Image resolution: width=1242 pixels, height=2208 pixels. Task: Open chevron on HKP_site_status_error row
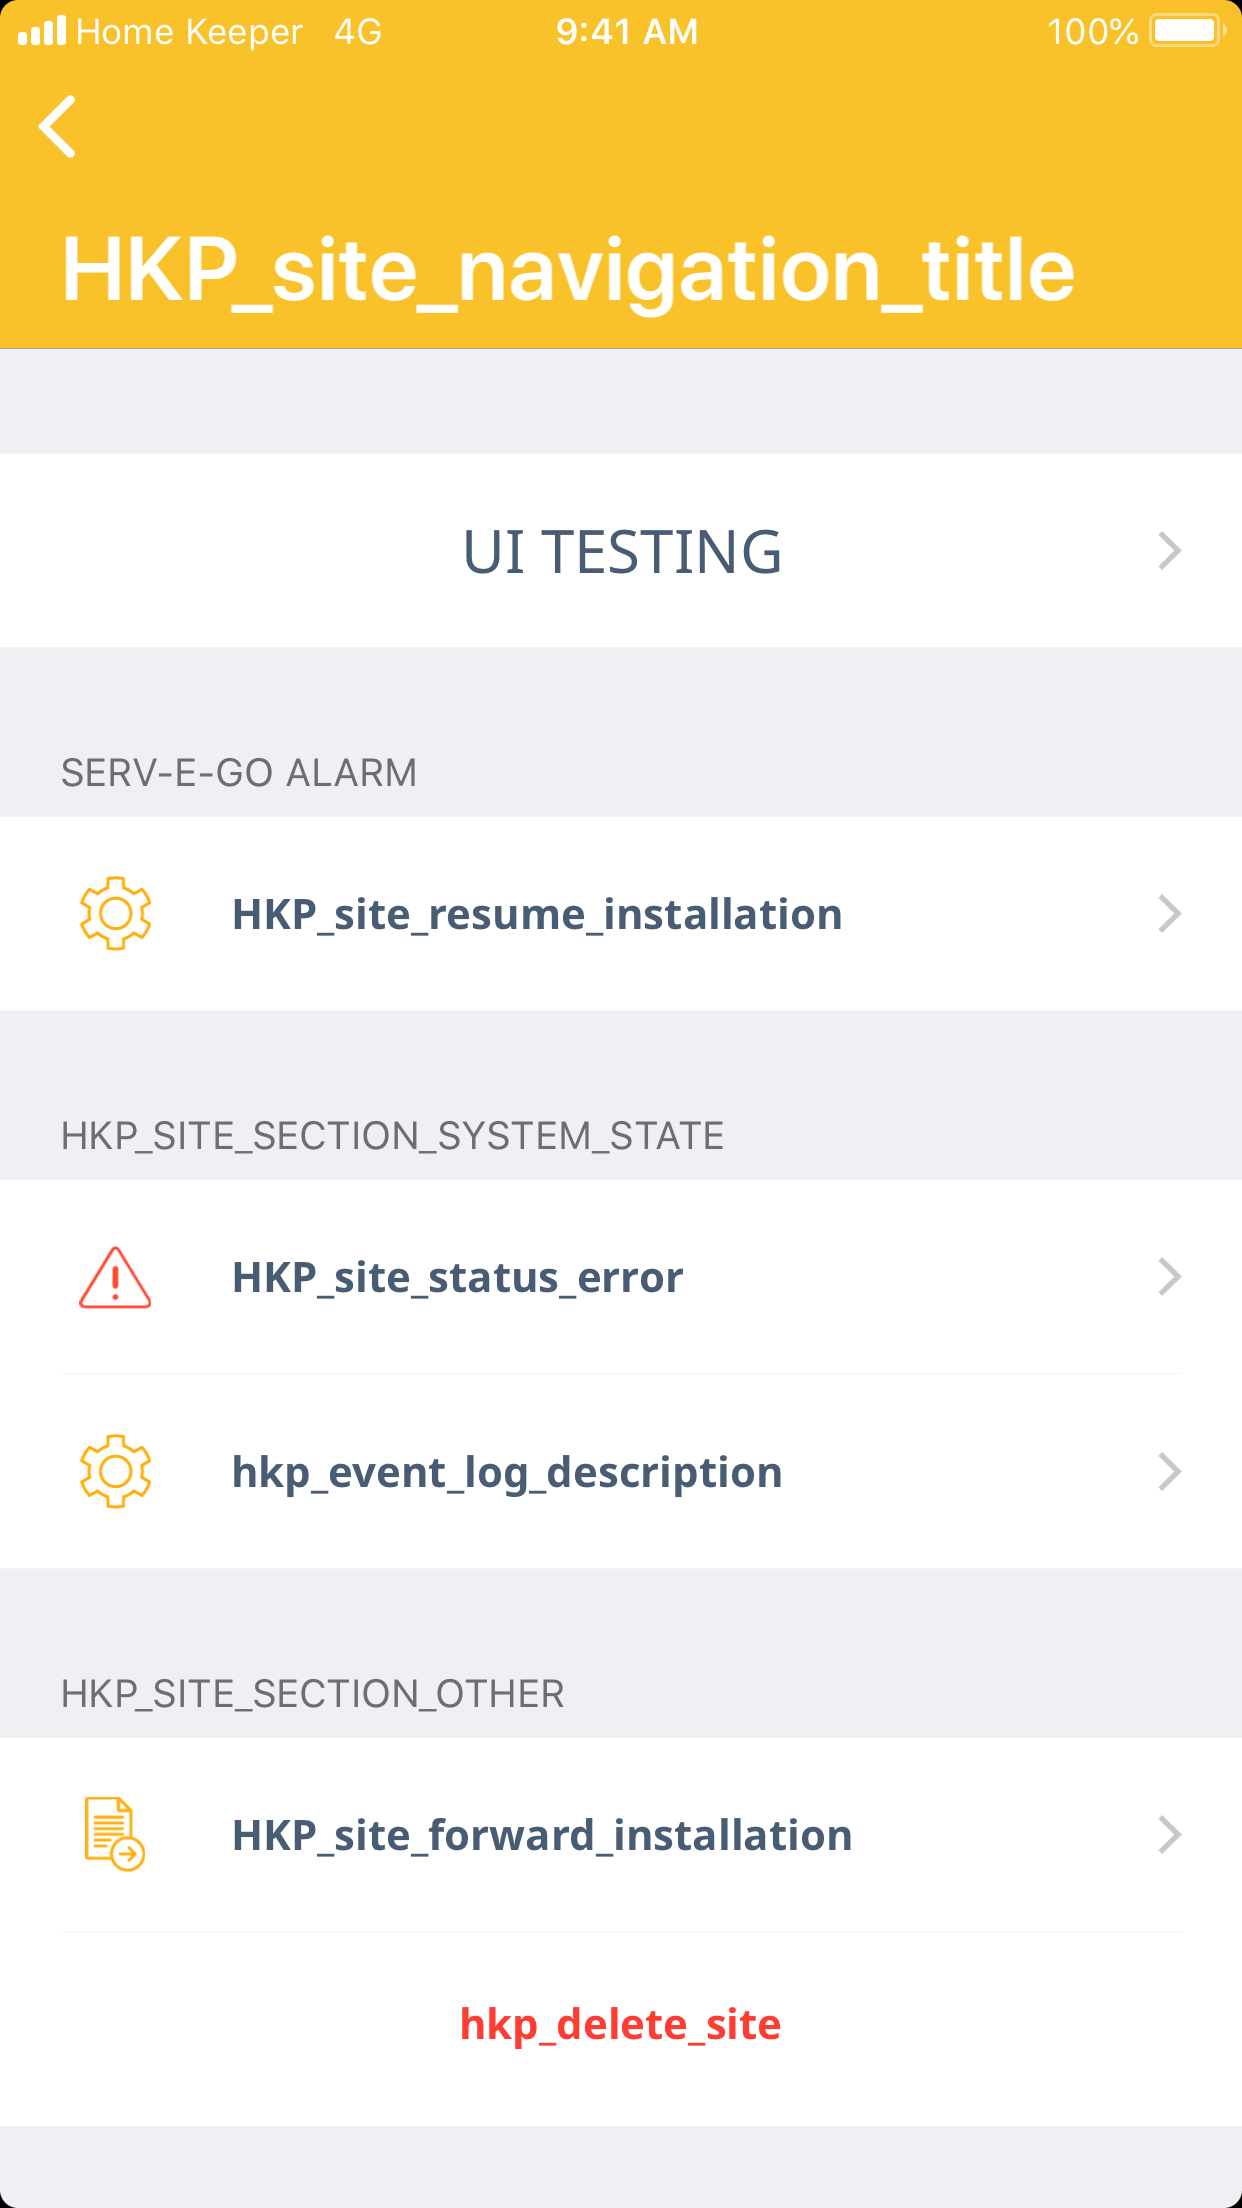click(x=1169, y=1277)
